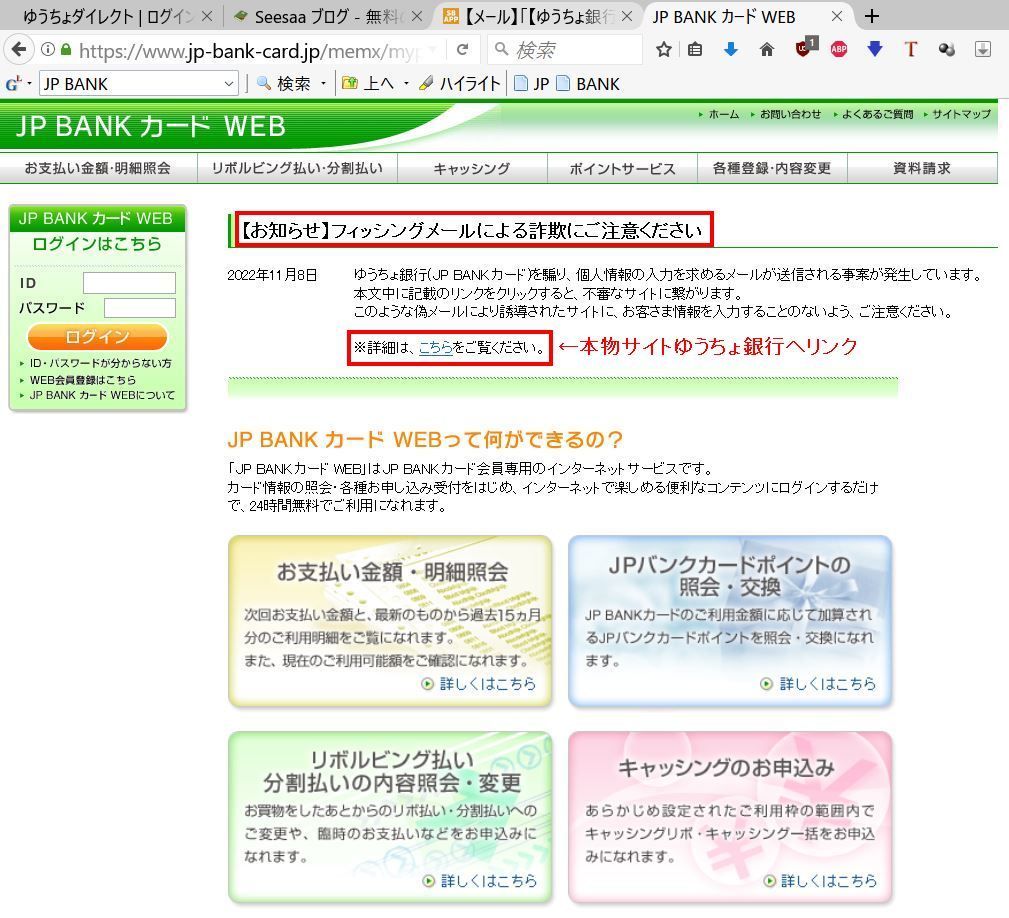Open the uBlock shield extension icon

[805, 47]
